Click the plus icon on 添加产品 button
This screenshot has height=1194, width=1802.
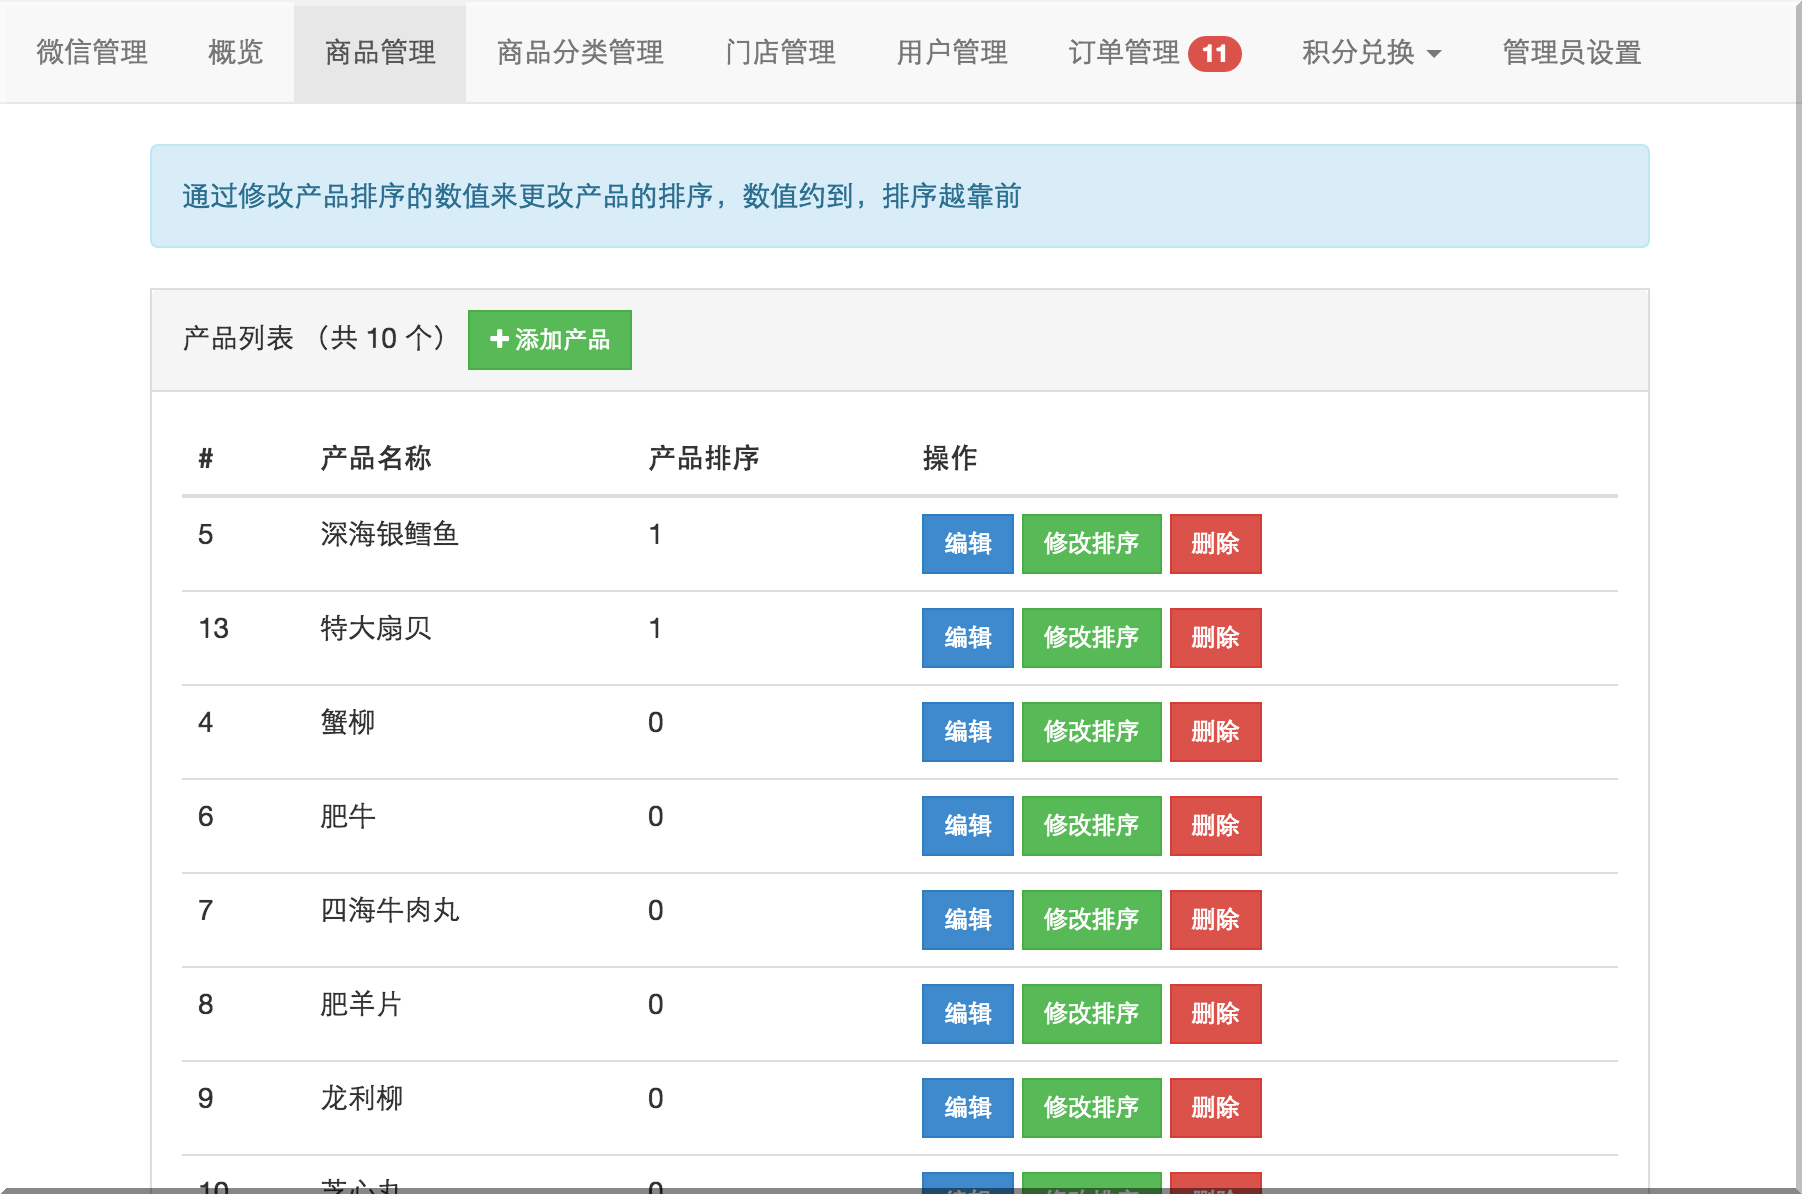tap(498, 340)
